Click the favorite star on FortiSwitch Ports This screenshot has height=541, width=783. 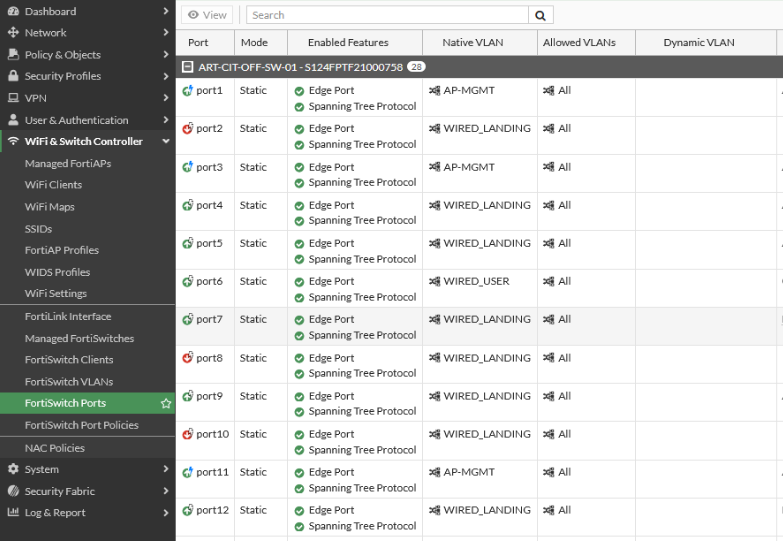tap(166, 403)
